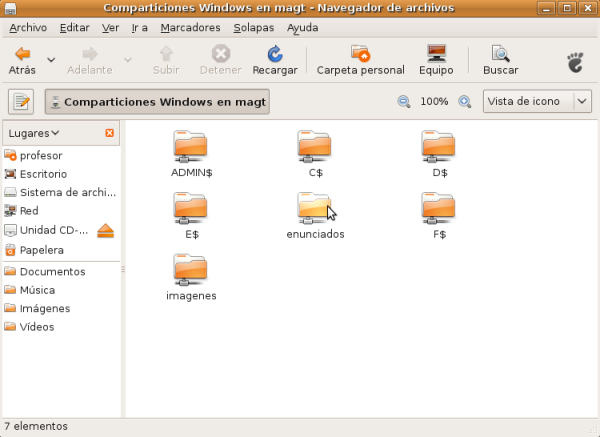Go back with the Atrás button
The height and width of the screenshot is (437, 600).
pyautogui.click(x=22, y=59)
